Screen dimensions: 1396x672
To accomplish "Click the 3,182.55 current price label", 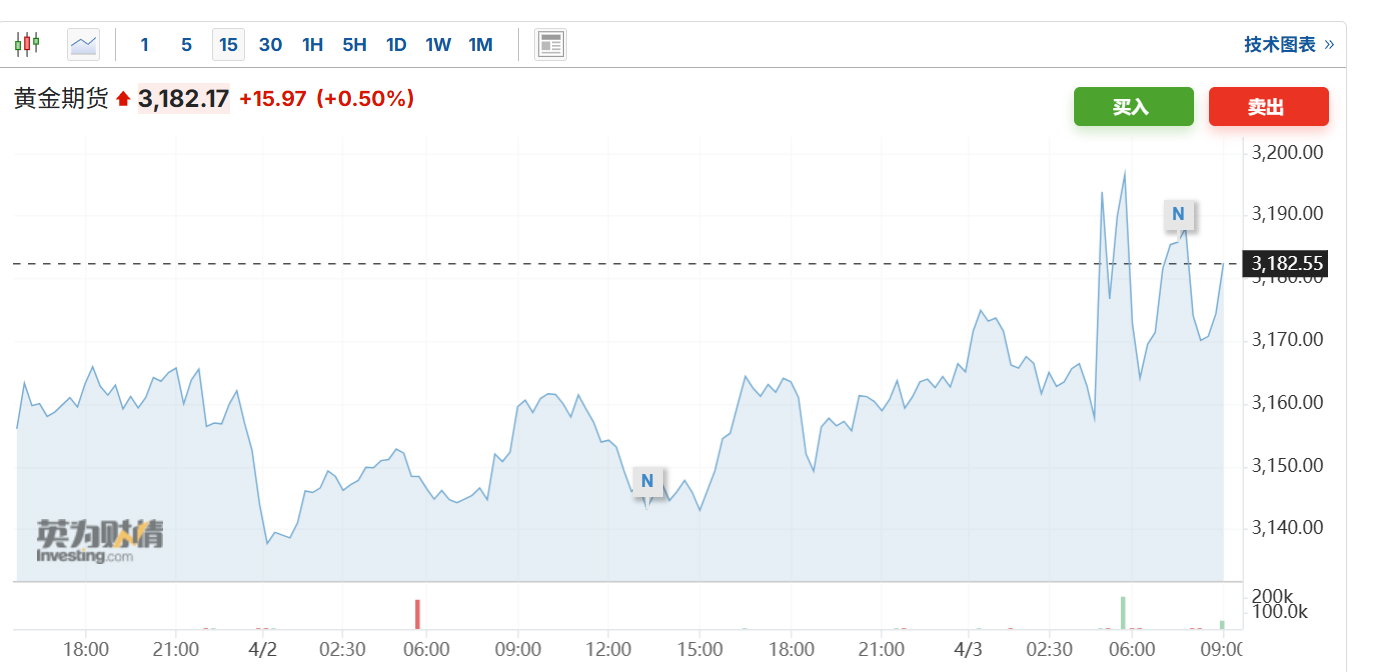I will click(1287, 264).
